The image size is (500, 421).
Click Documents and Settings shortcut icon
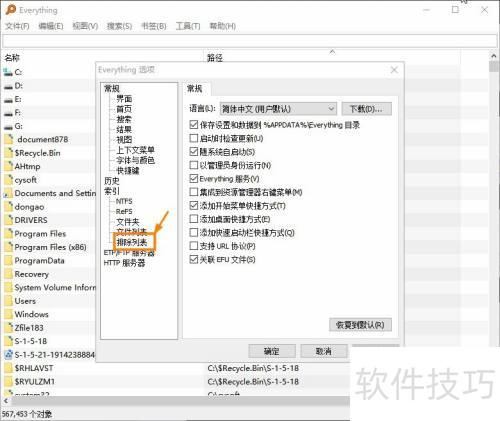(x=8, y=193)
